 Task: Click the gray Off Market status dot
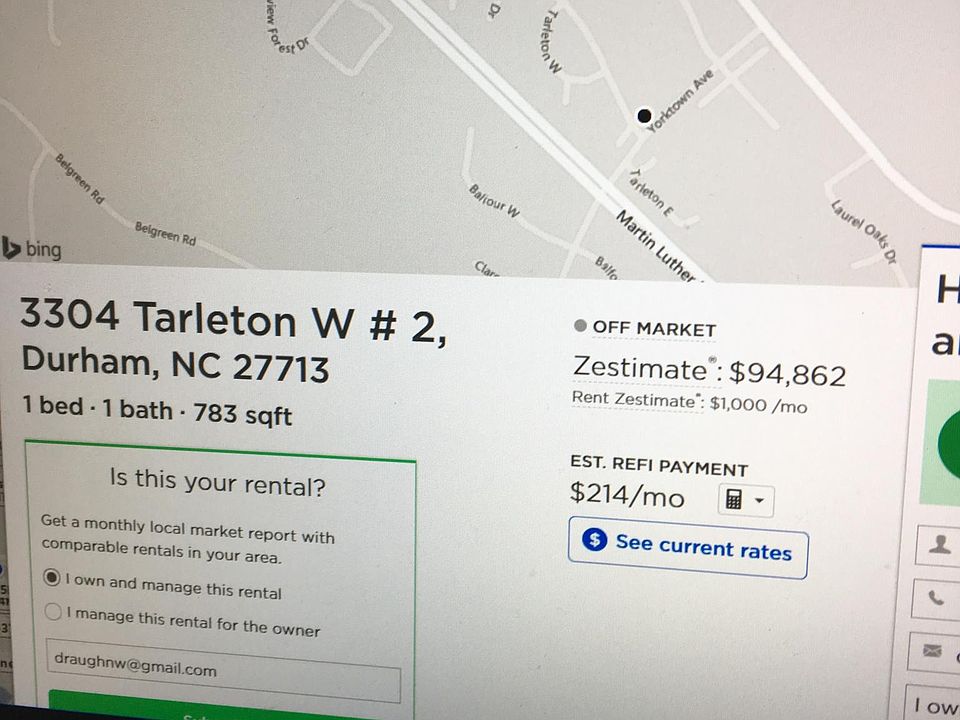coord(580,326)
